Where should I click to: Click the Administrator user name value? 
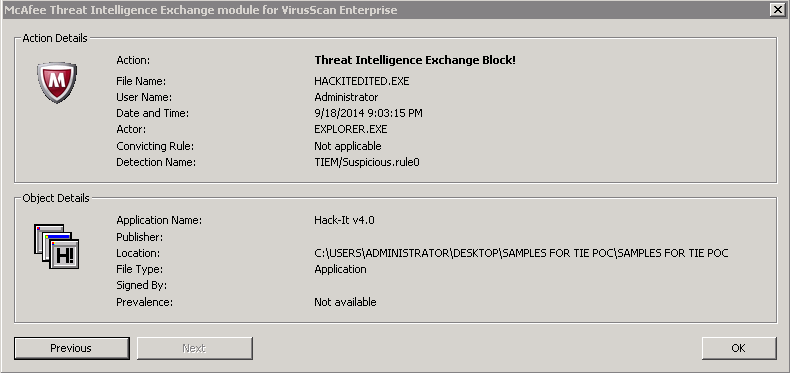point(346,97)
